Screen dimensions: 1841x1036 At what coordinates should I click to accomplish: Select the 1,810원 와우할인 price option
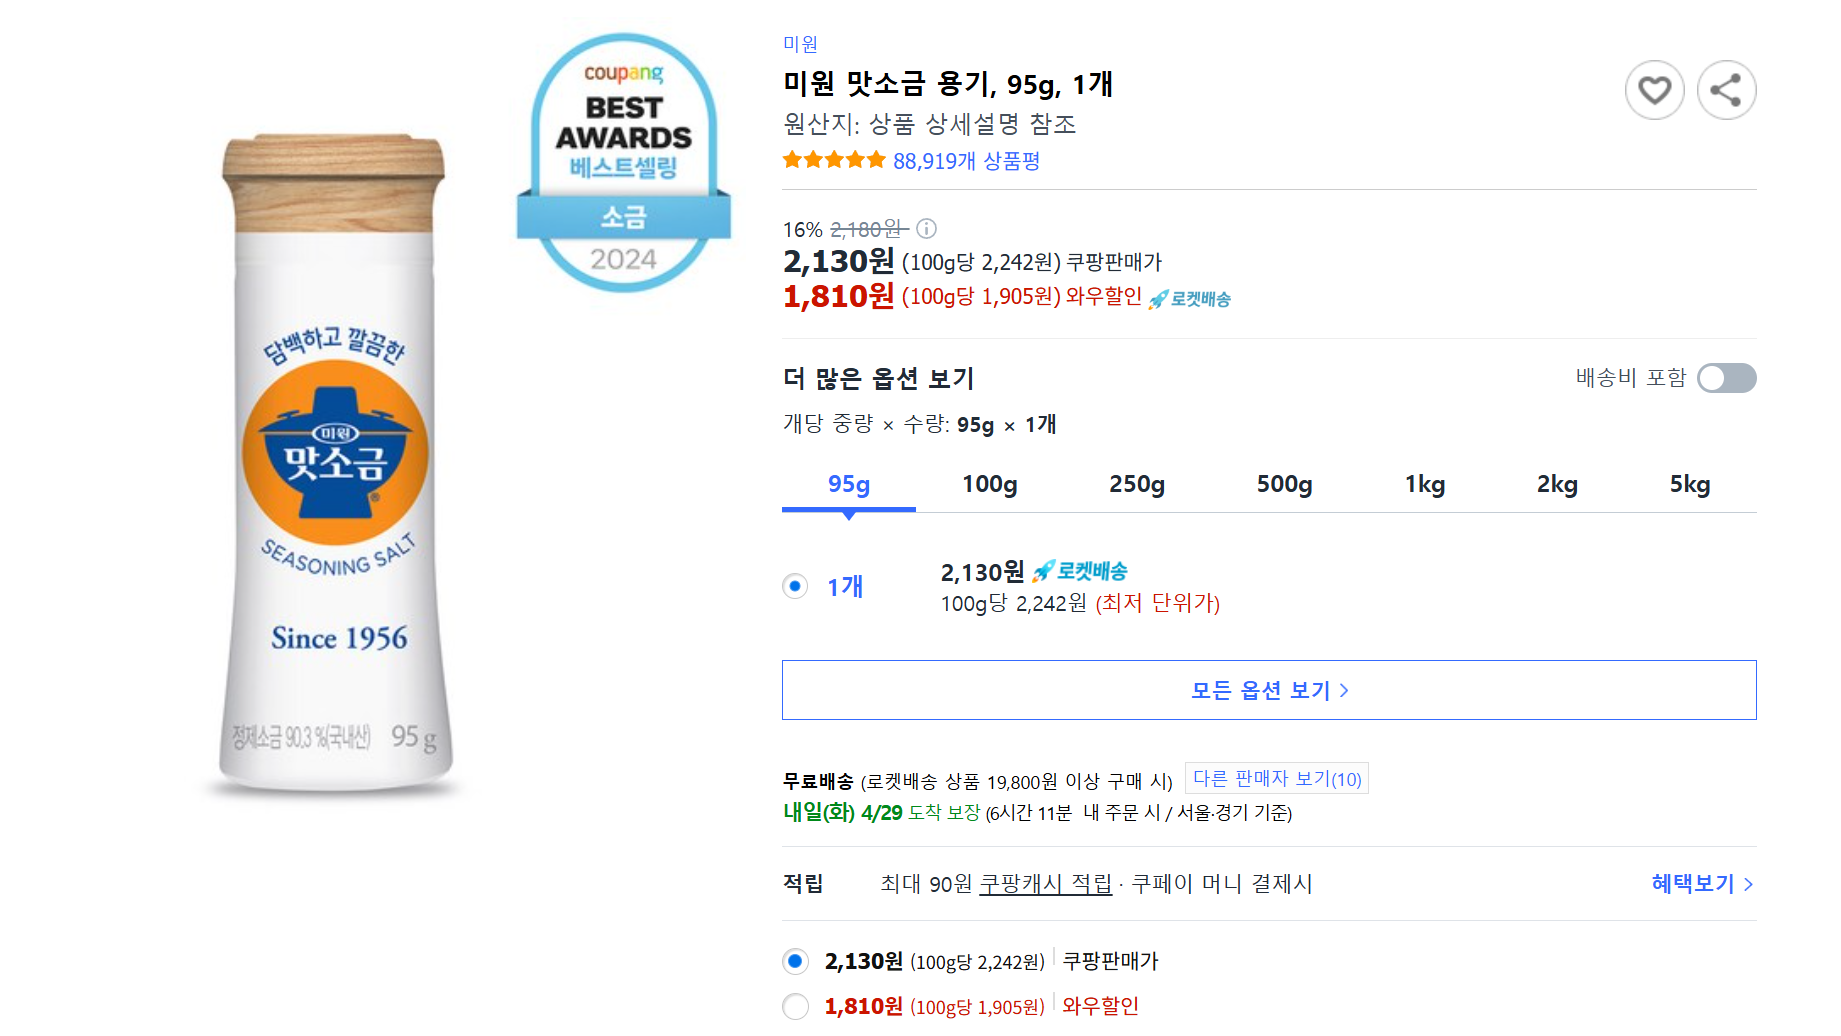pos(795,1007)
